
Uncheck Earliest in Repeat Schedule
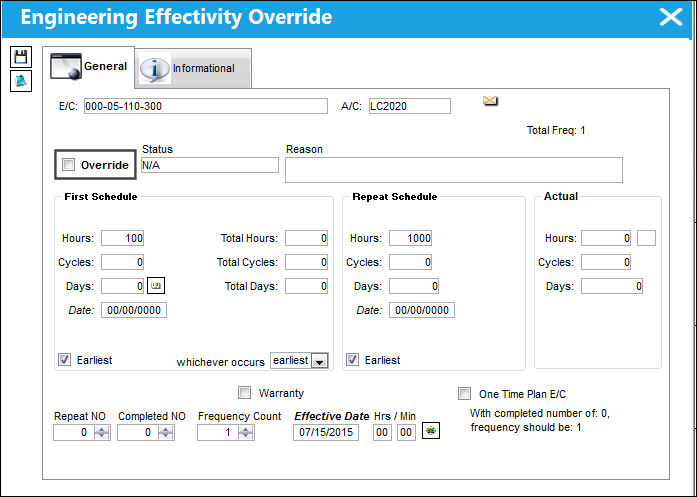point(353,359)
